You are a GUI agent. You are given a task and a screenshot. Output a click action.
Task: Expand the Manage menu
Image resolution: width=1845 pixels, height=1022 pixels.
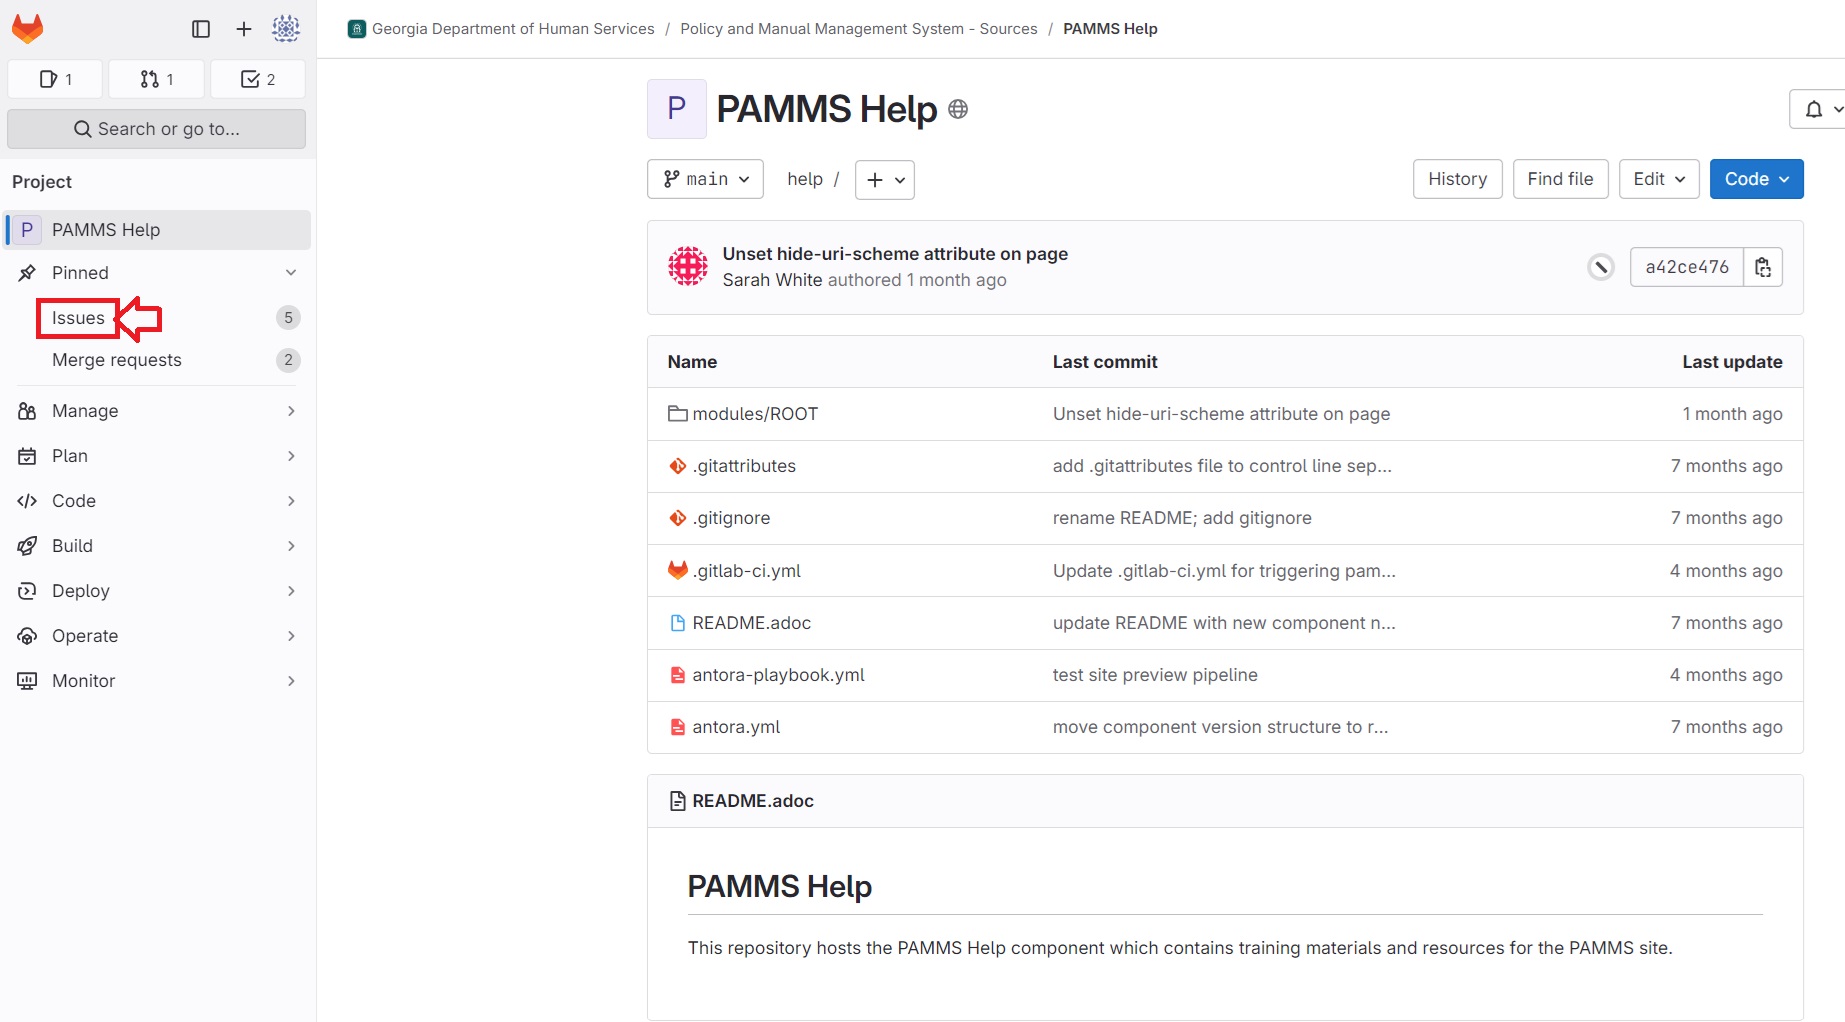point(158,411)
